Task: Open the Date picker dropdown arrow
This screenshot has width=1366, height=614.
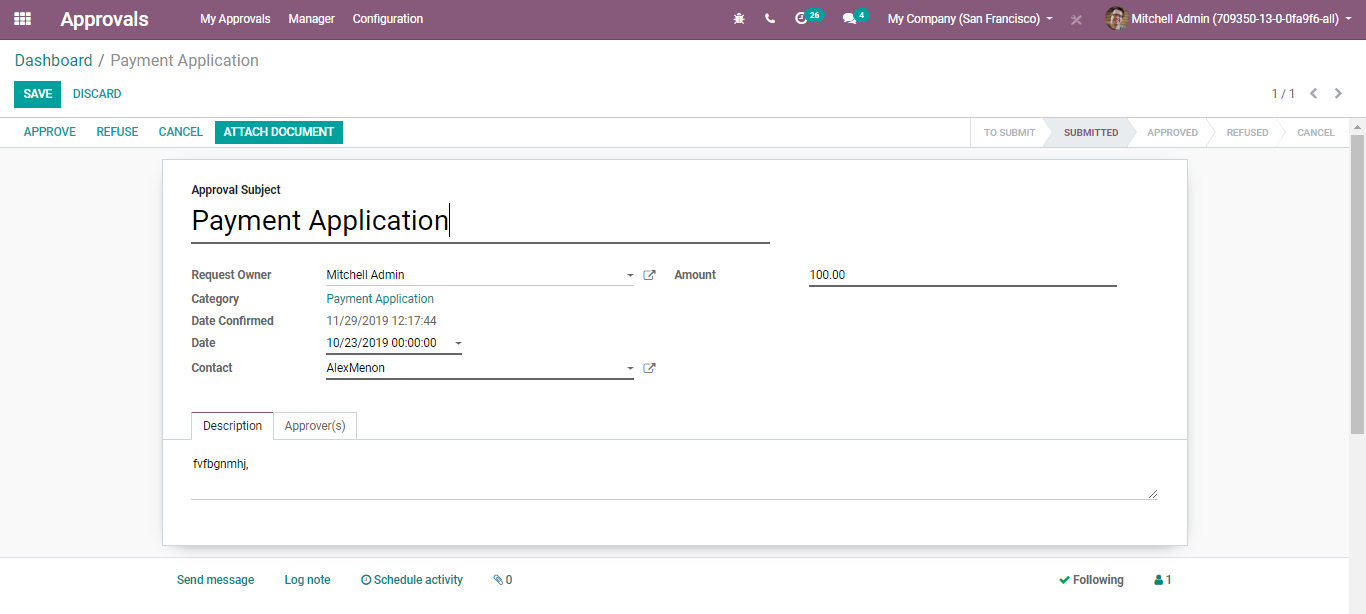Action: point(458,343)
